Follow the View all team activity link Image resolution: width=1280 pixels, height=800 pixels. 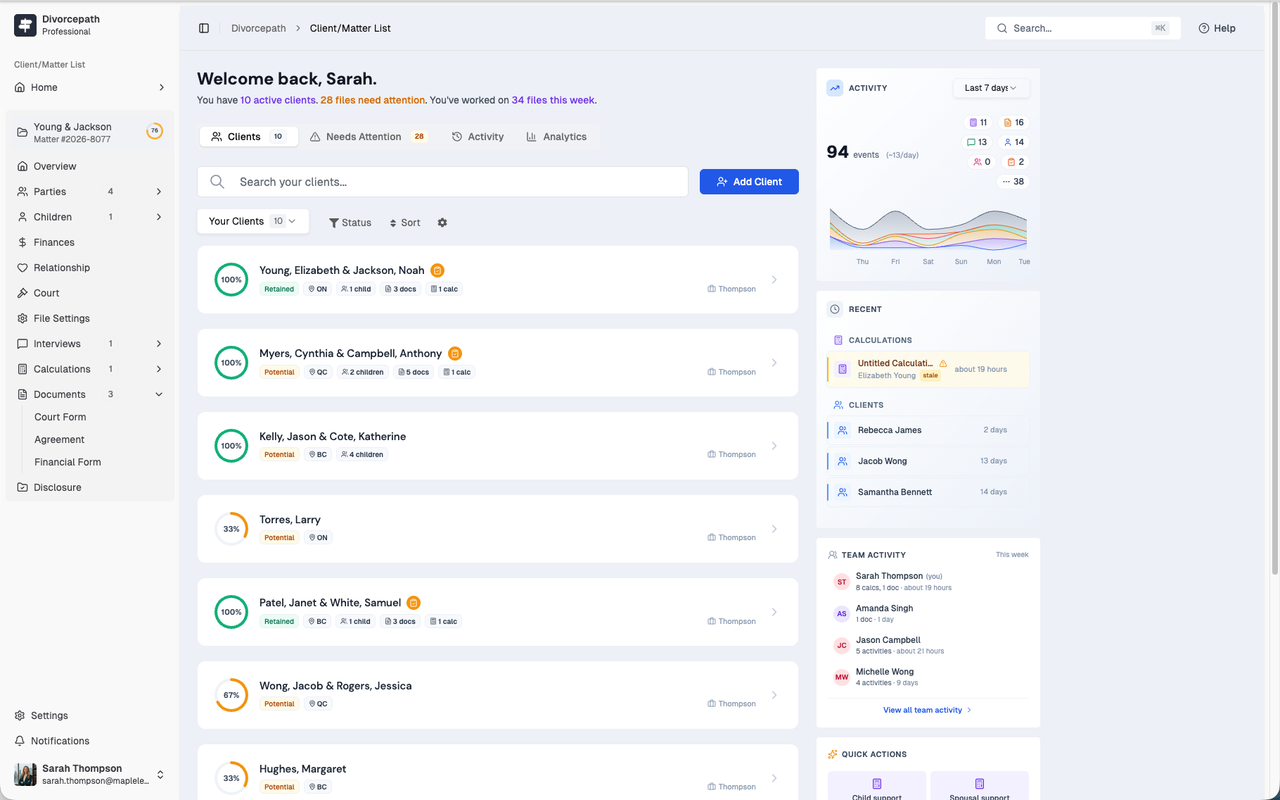coord(927,710)
